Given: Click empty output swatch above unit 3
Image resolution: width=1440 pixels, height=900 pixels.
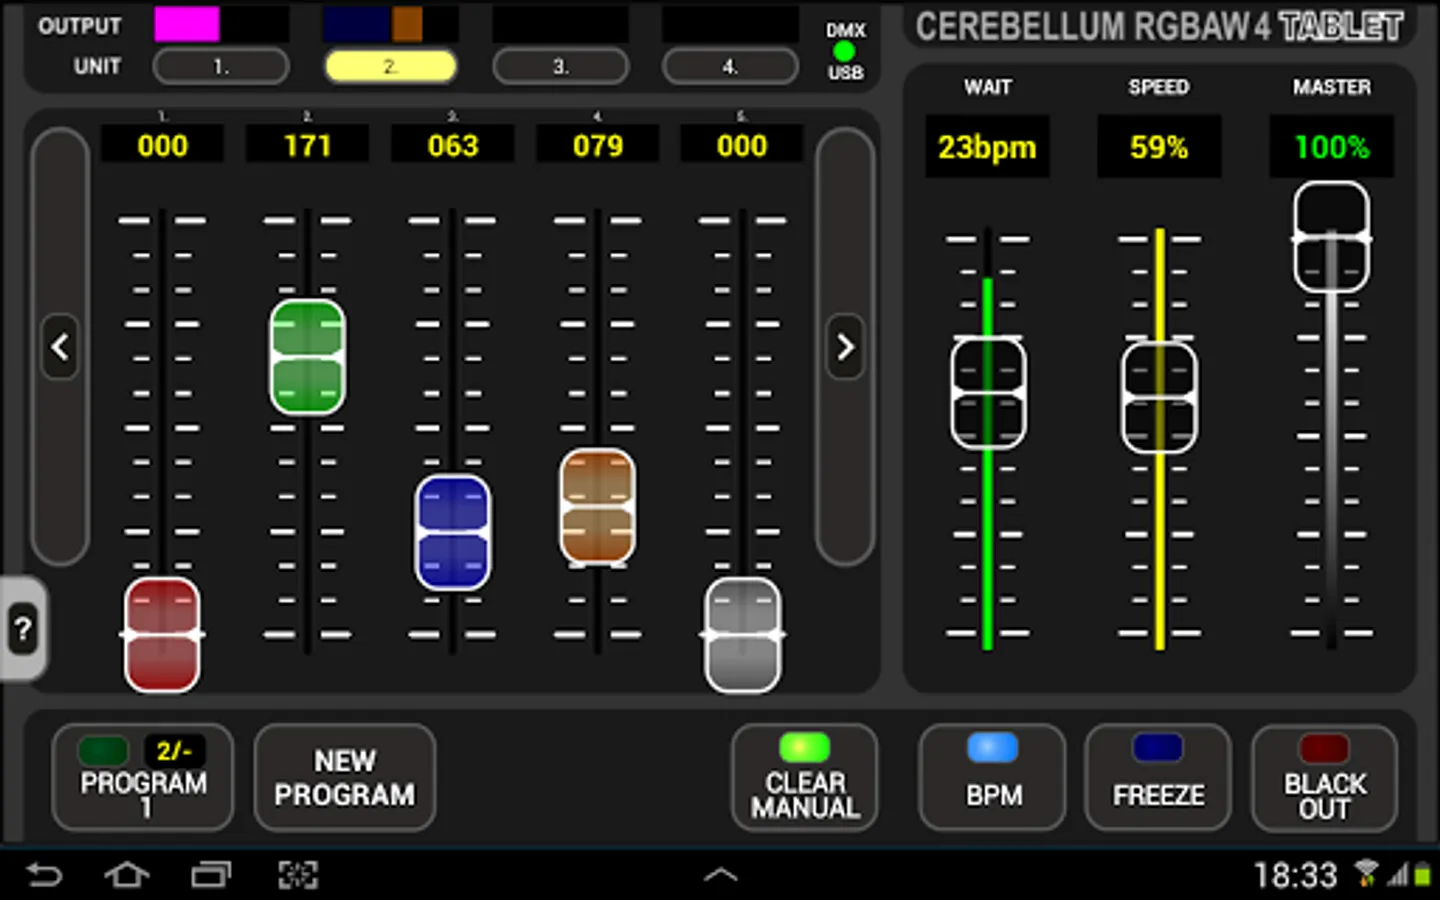Looking at the screenshot, I should point(561,24).
